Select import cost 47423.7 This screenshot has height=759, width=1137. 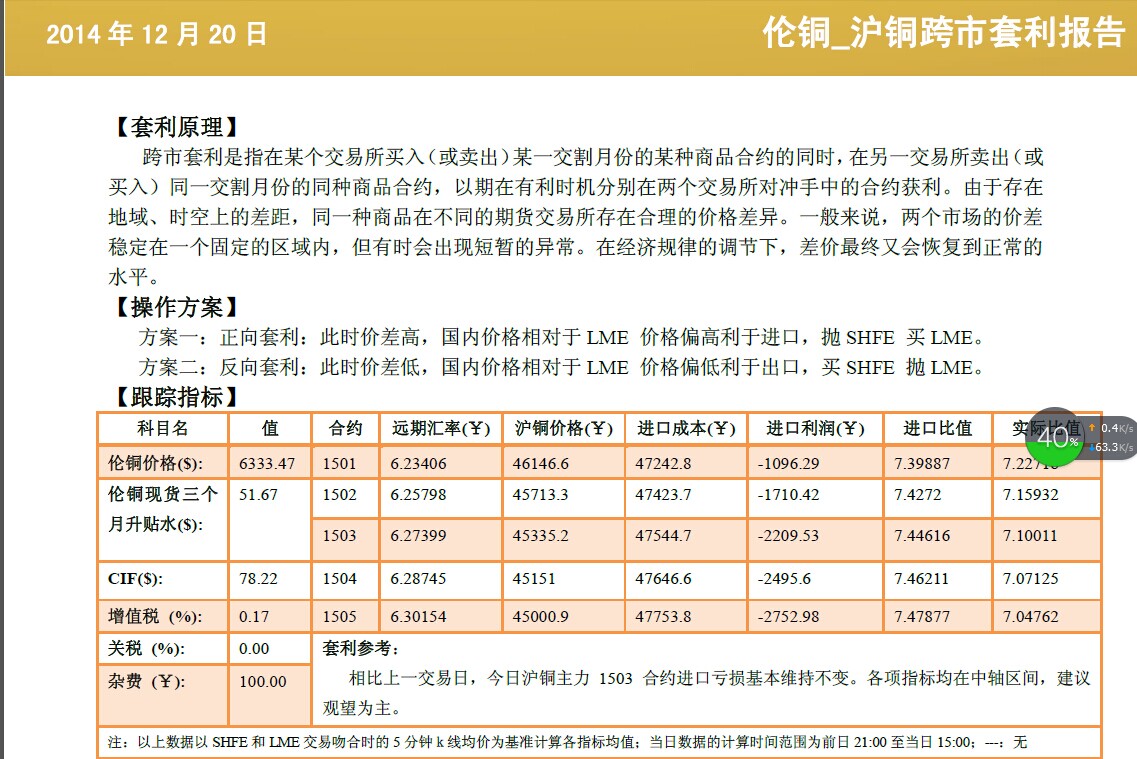[x=663, y=494]
